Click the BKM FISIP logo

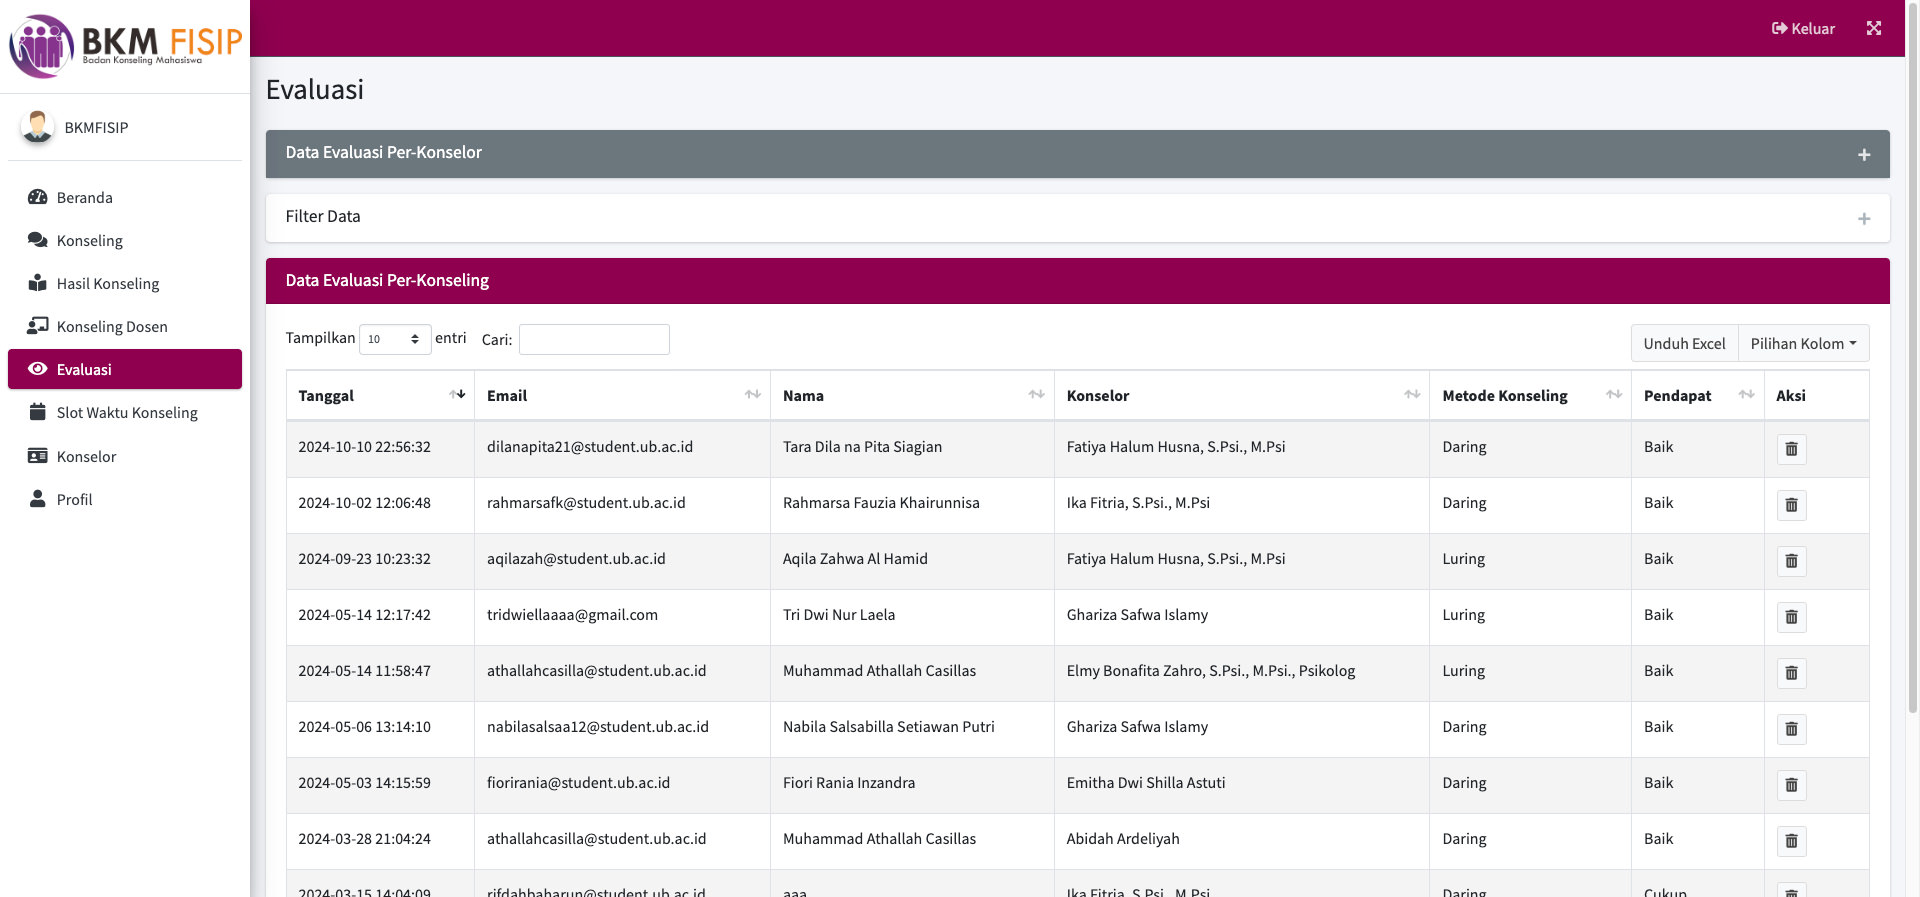125,45
